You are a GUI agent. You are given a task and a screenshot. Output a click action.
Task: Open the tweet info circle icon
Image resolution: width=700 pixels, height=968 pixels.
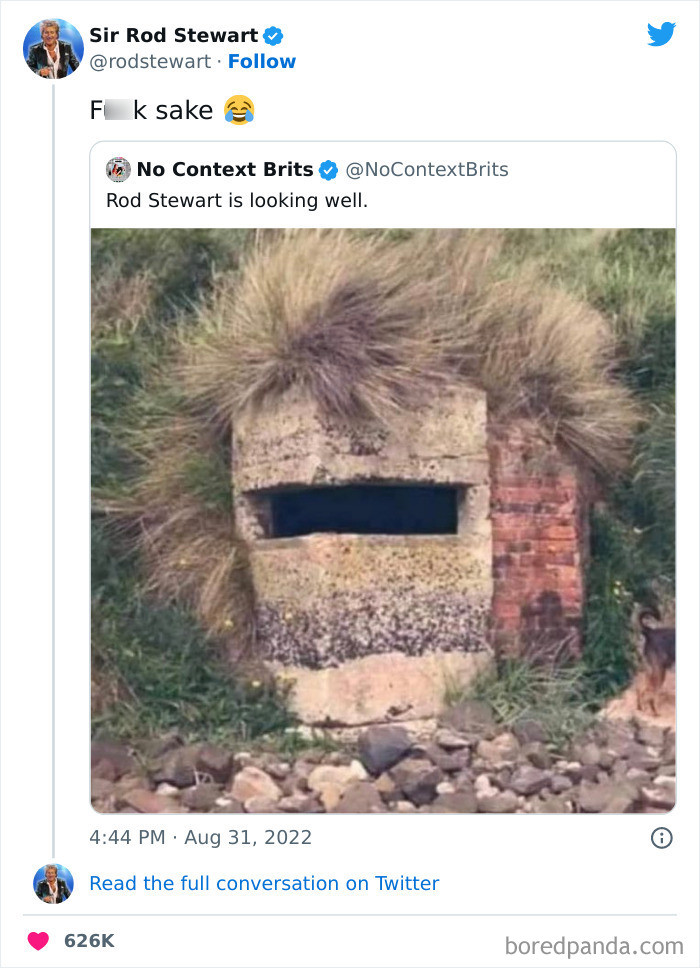coord(662,838)
